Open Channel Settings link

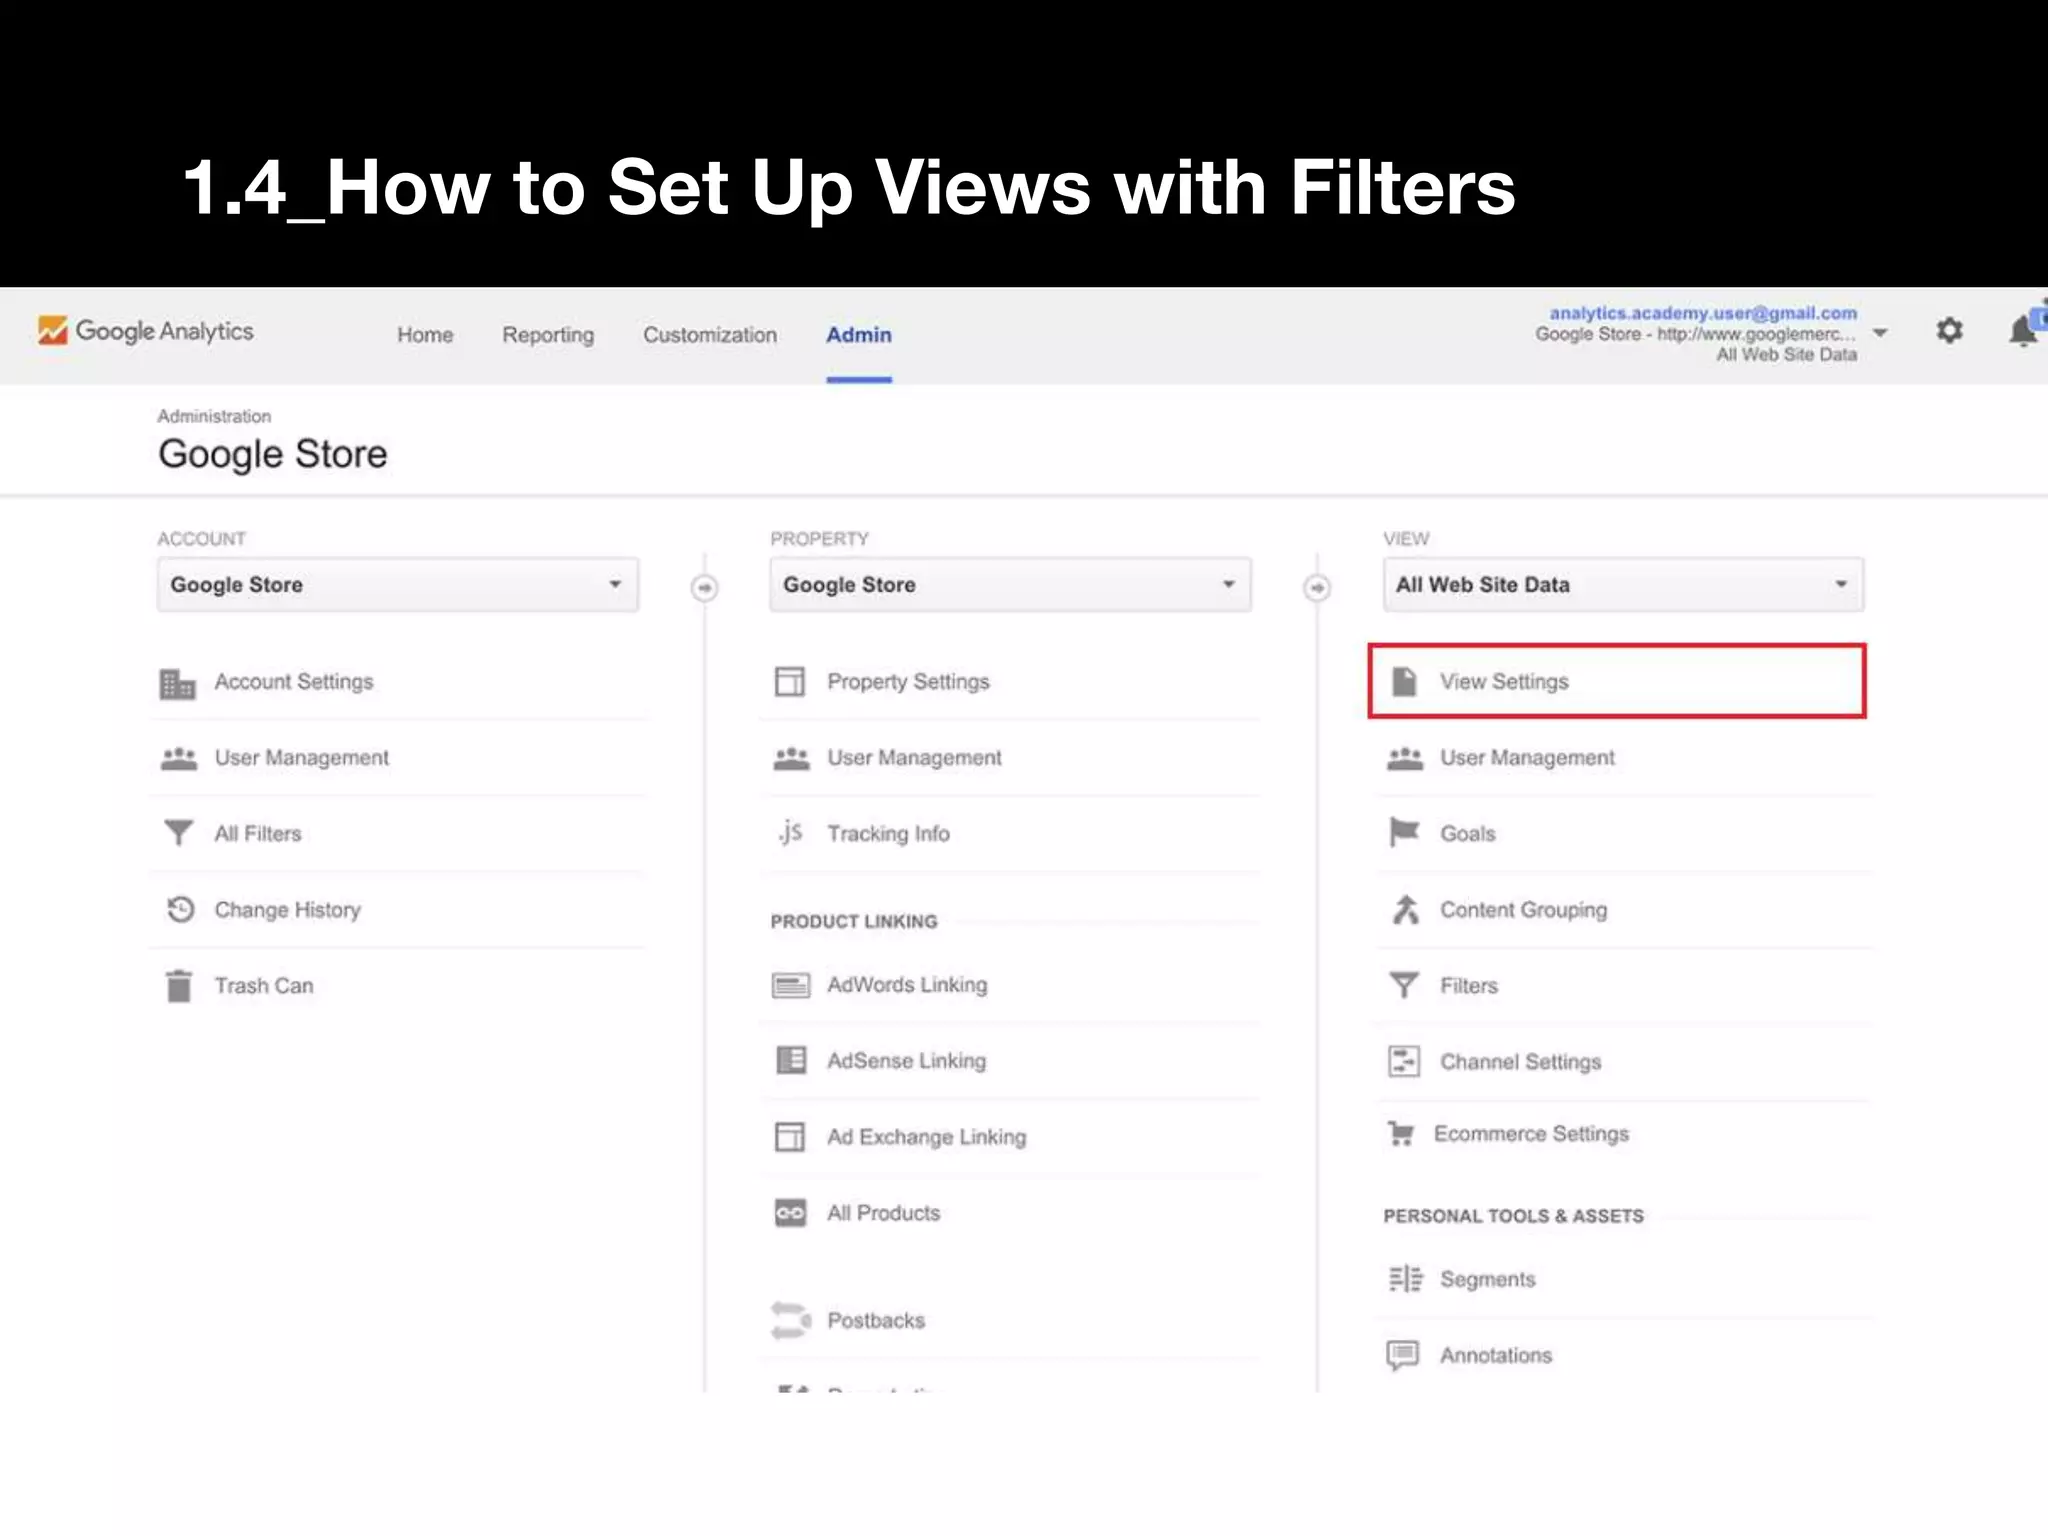click(x=1520, y=1062)
